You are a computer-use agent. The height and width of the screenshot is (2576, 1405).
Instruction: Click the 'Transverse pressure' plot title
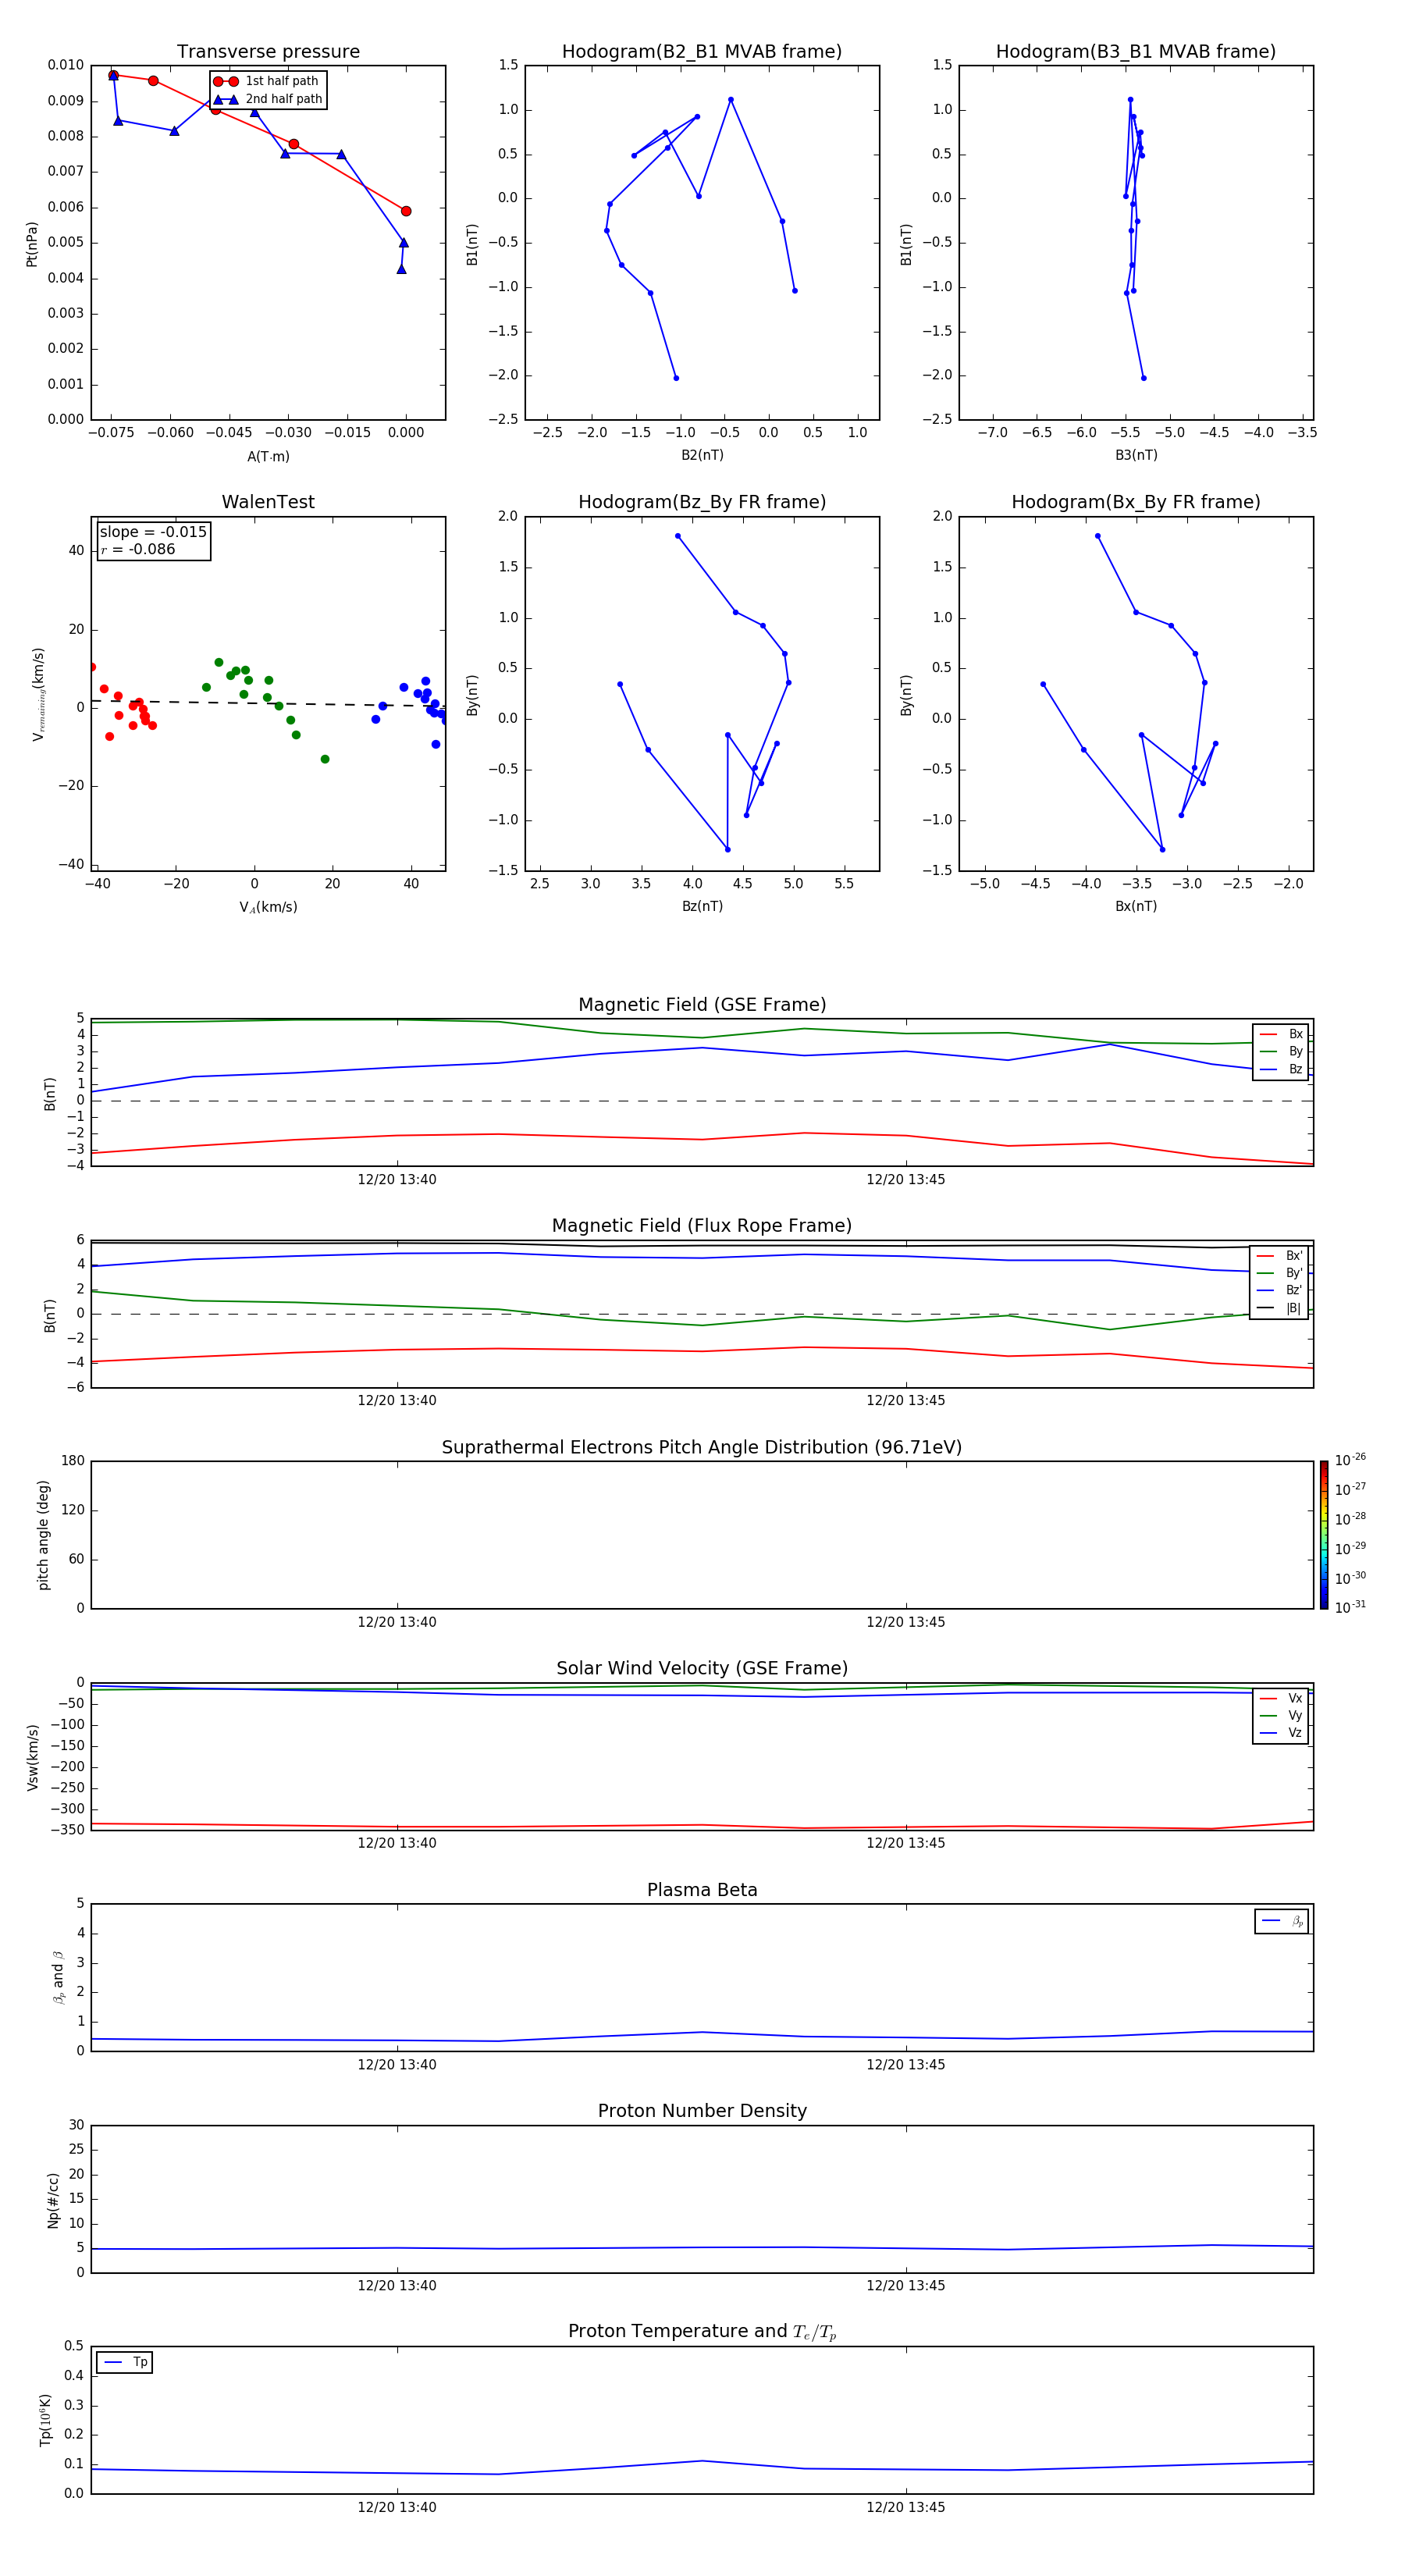click(x=268, y=52)
